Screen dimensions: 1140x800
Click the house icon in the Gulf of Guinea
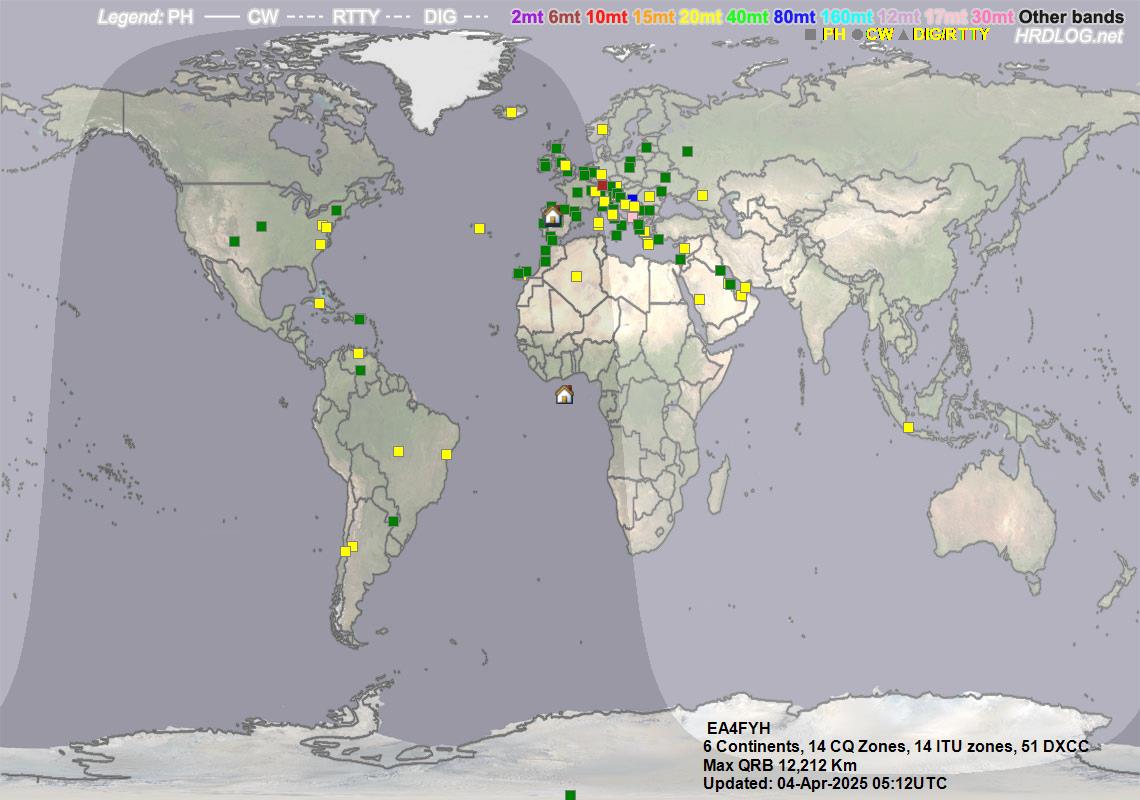coord(564,394)
